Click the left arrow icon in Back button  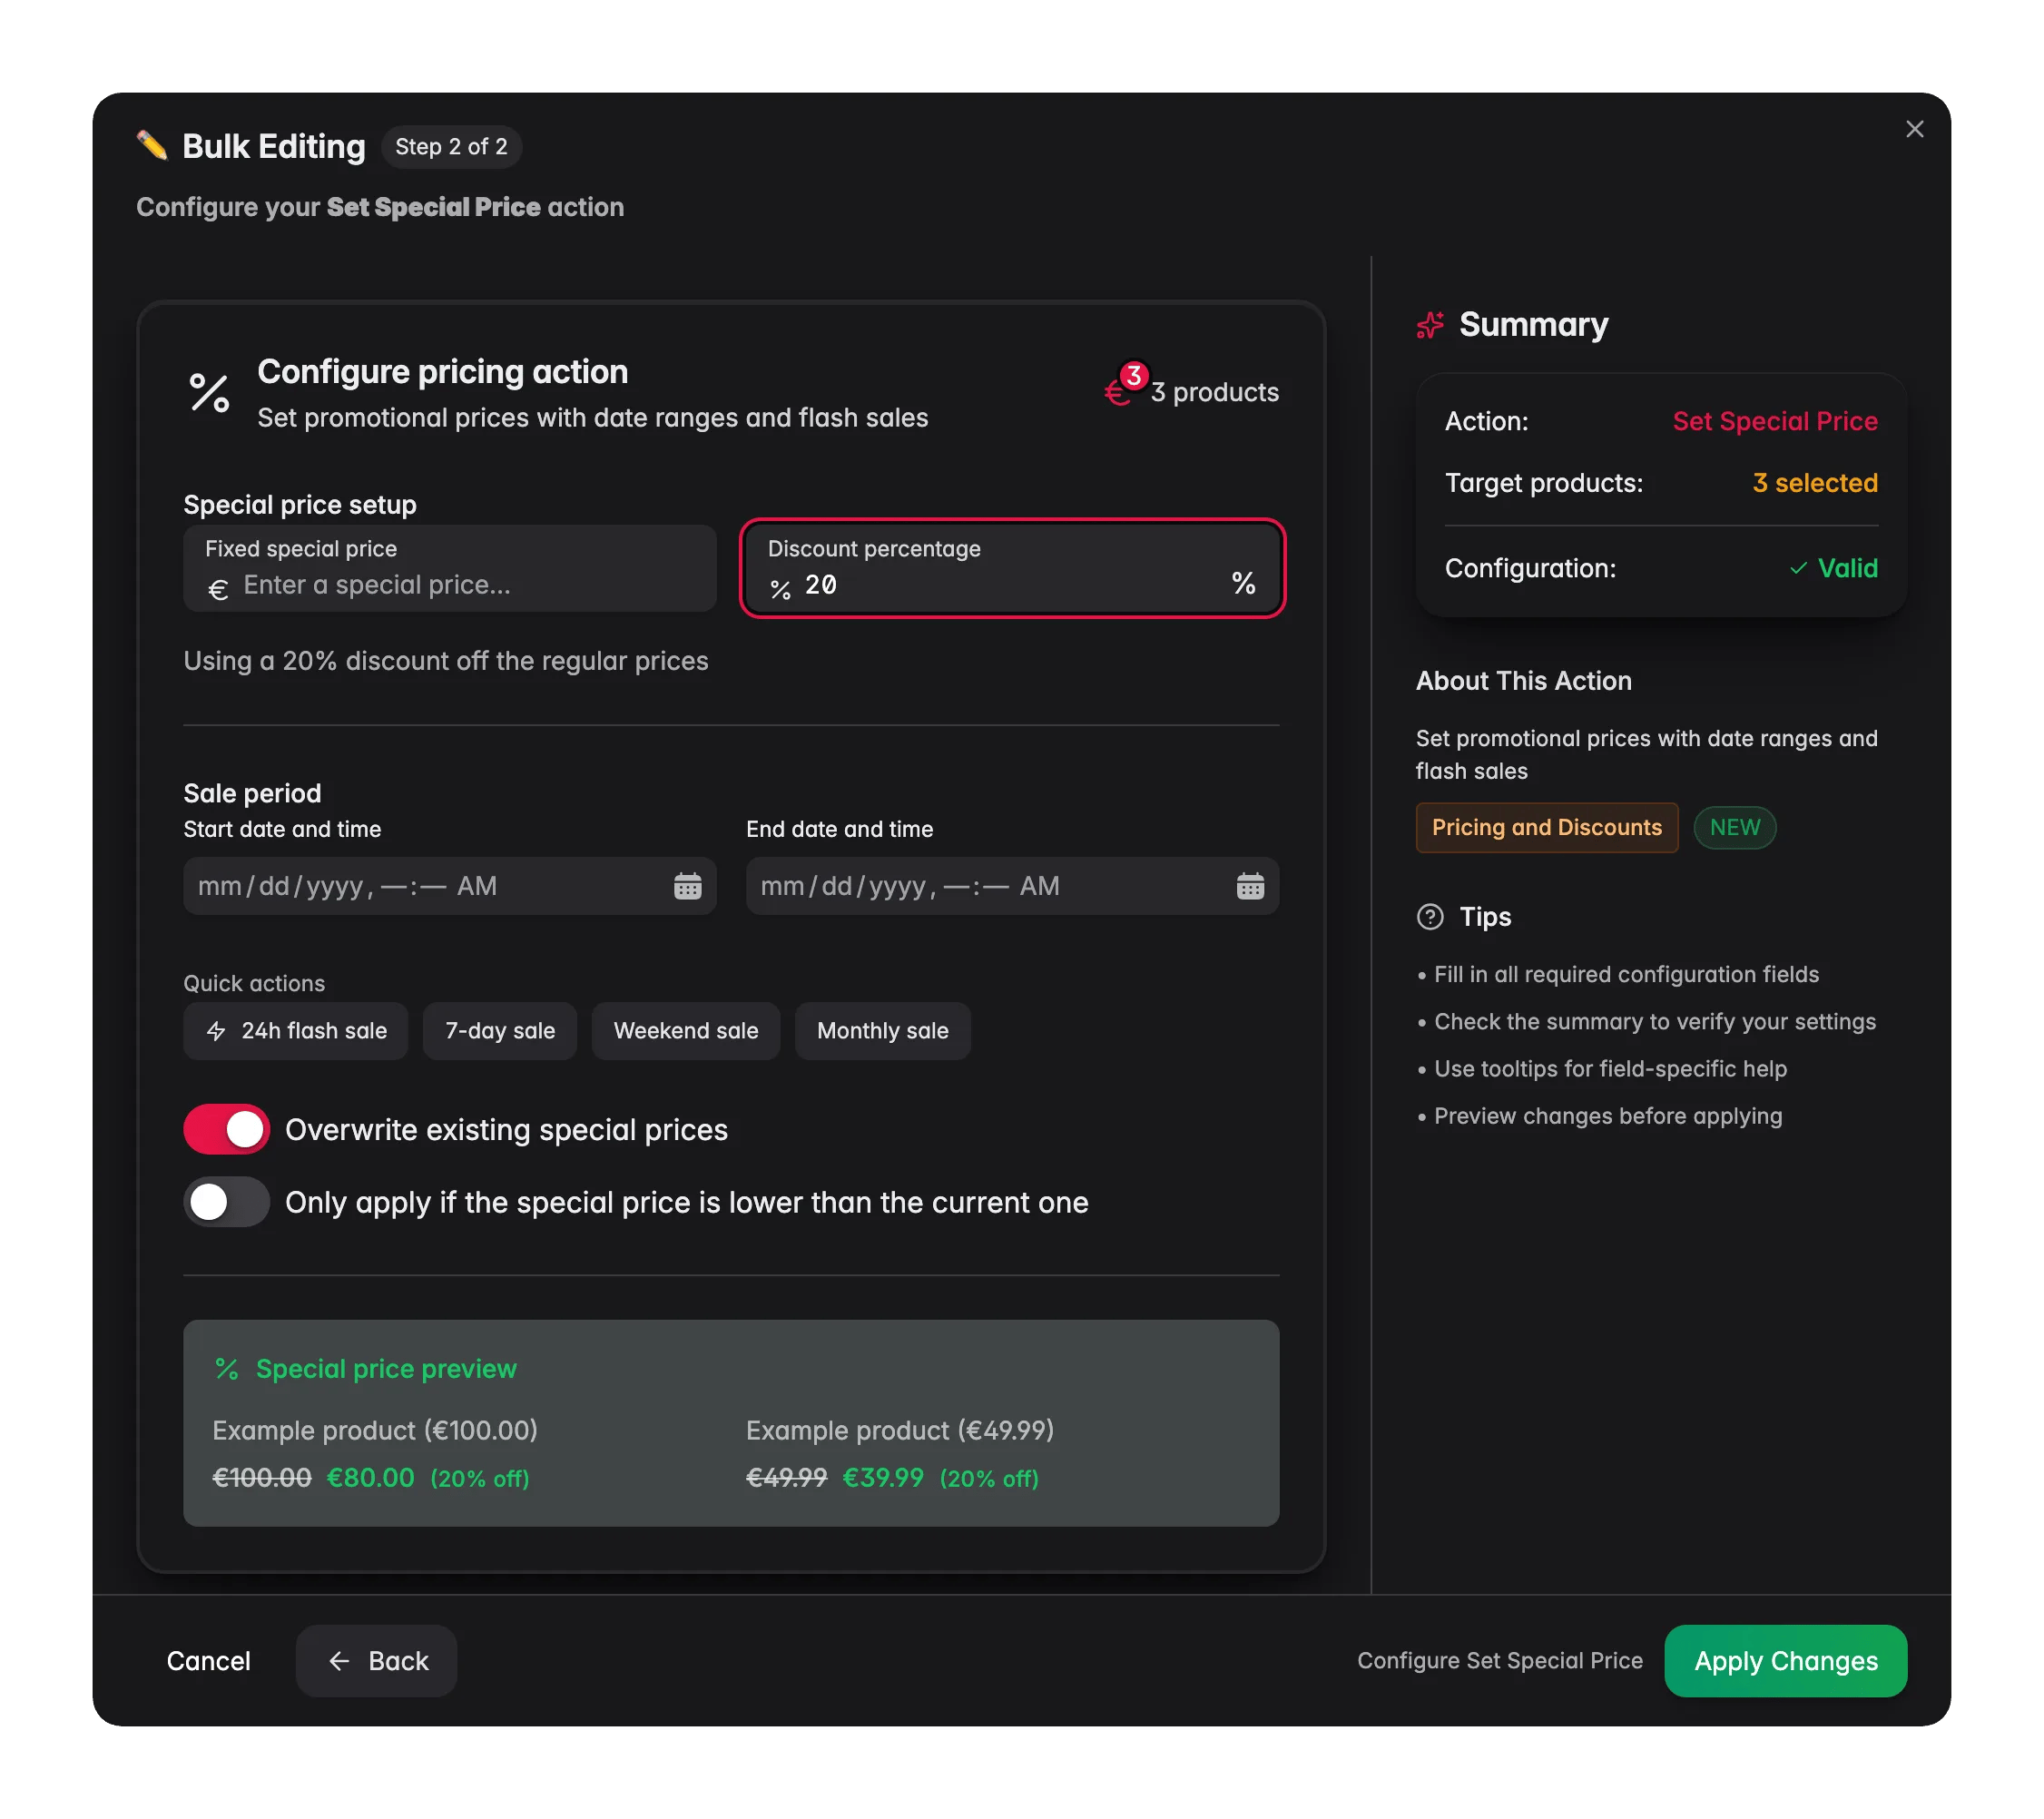tap(339, 1661)
